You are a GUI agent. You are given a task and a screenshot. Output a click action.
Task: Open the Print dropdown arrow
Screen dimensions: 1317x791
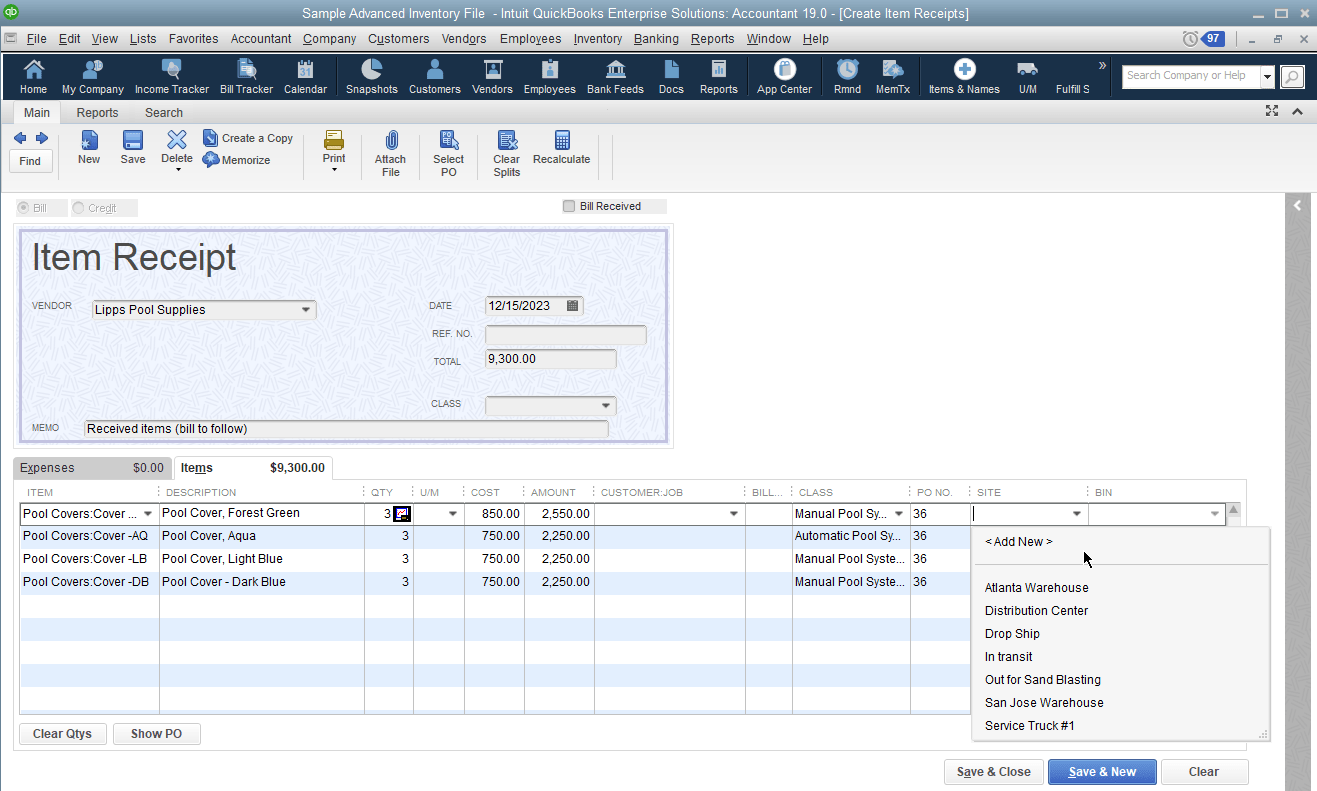(x=334, y=170)
